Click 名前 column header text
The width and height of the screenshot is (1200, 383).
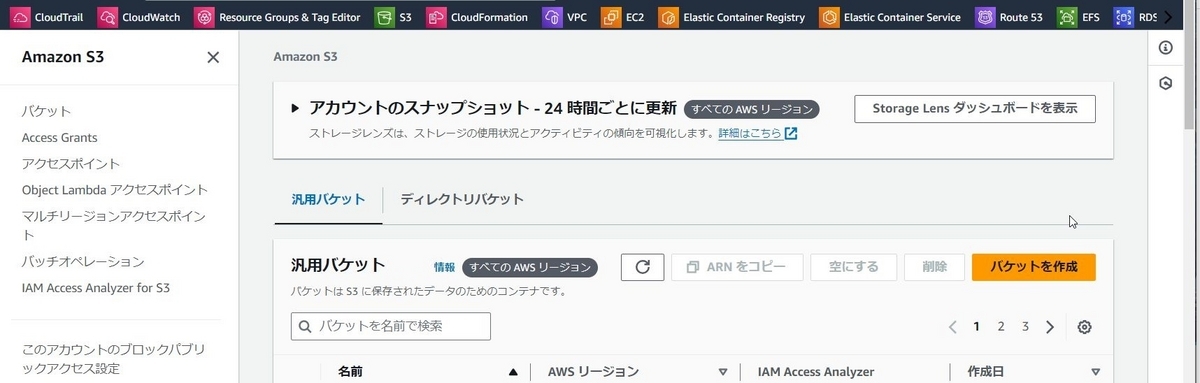click(351, 372)
